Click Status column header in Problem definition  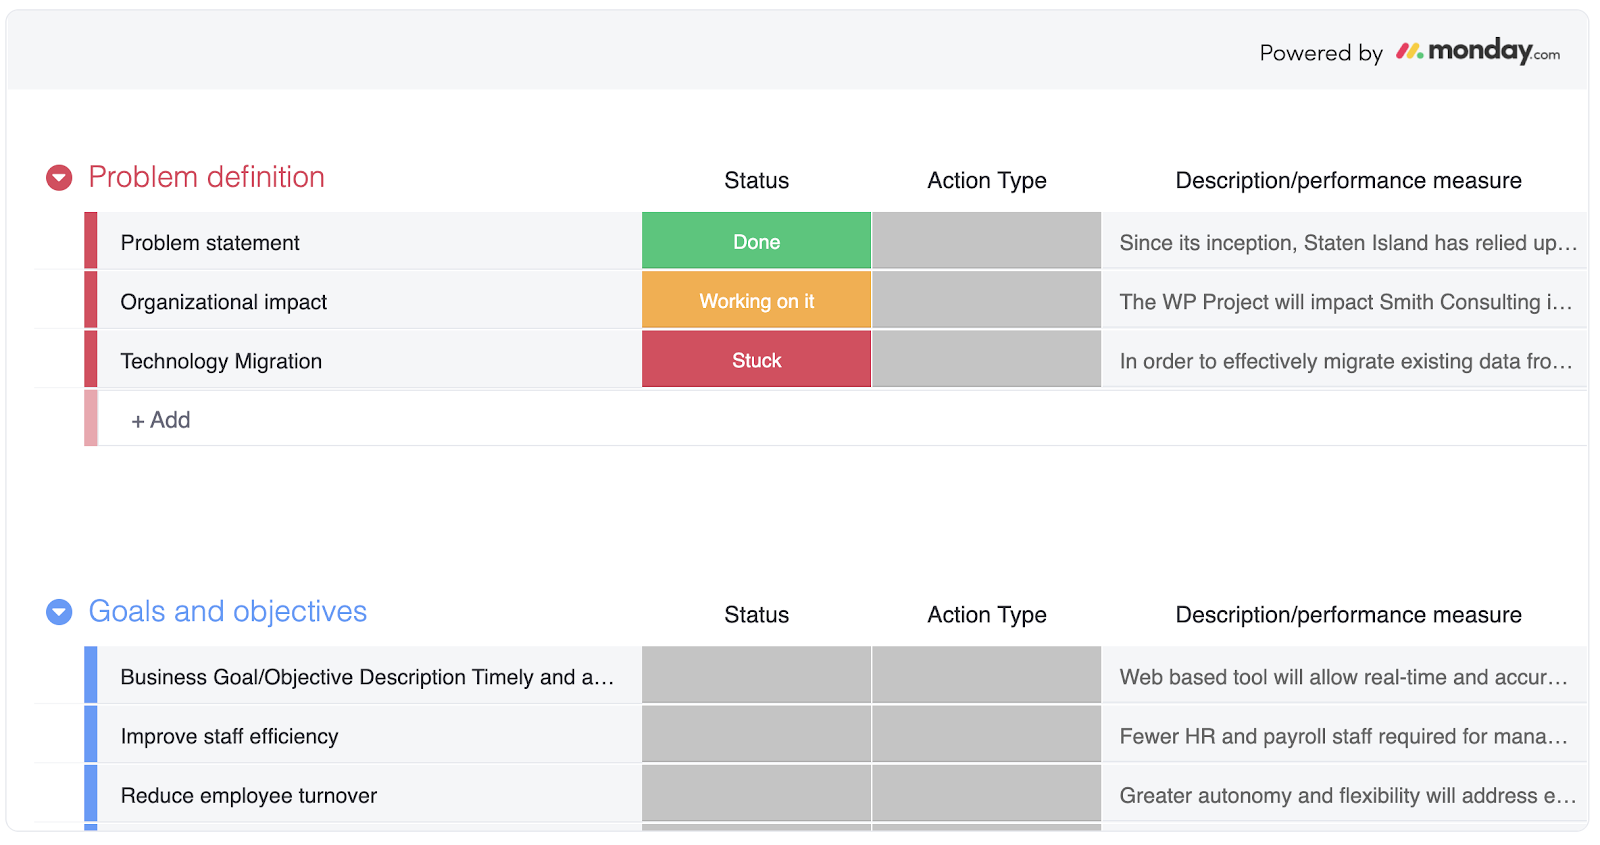(x=756, y=181)
